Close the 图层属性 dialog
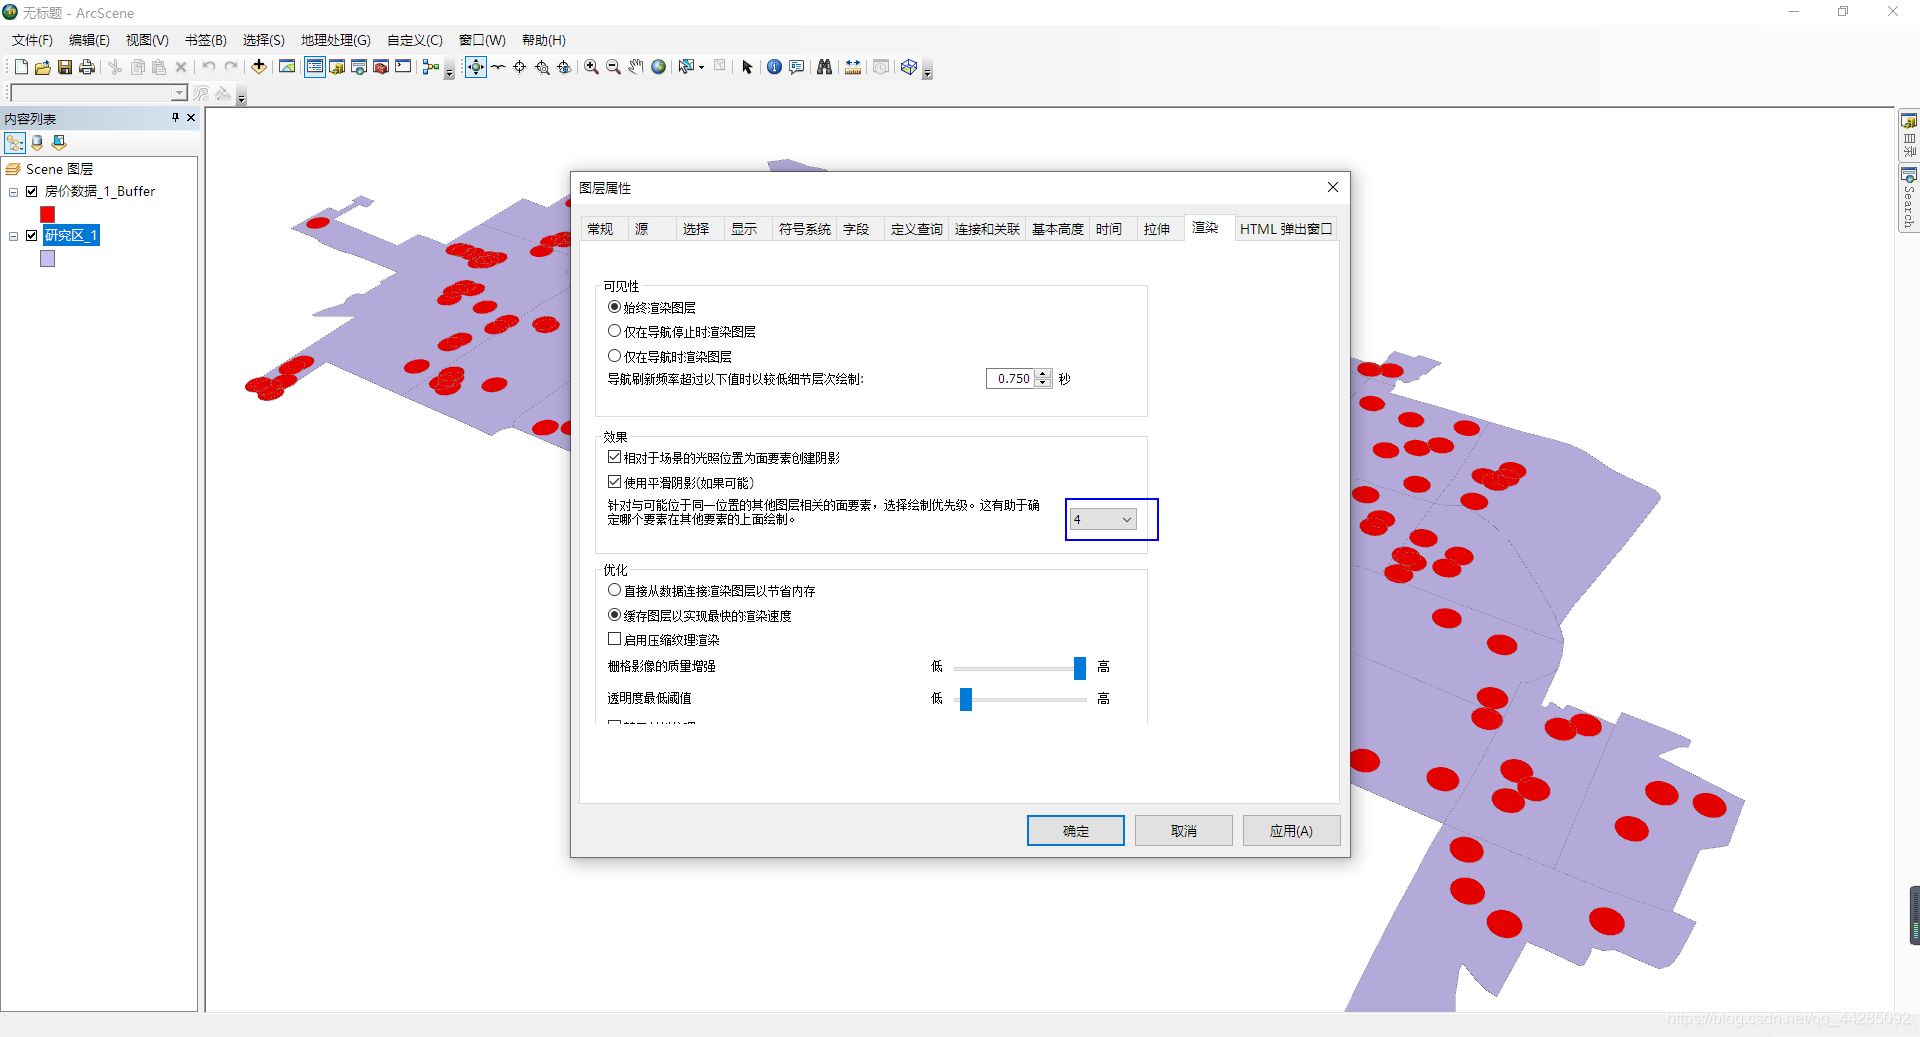This screenshot has width=1920, height=1037. click(x=1332, y=187)
